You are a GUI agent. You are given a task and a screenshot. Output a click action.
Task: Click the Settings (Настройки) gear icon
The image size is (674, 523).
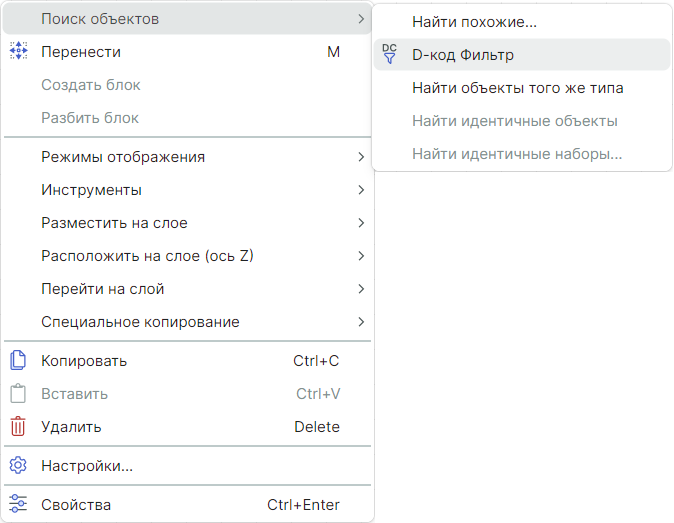(x=17, y=466)
